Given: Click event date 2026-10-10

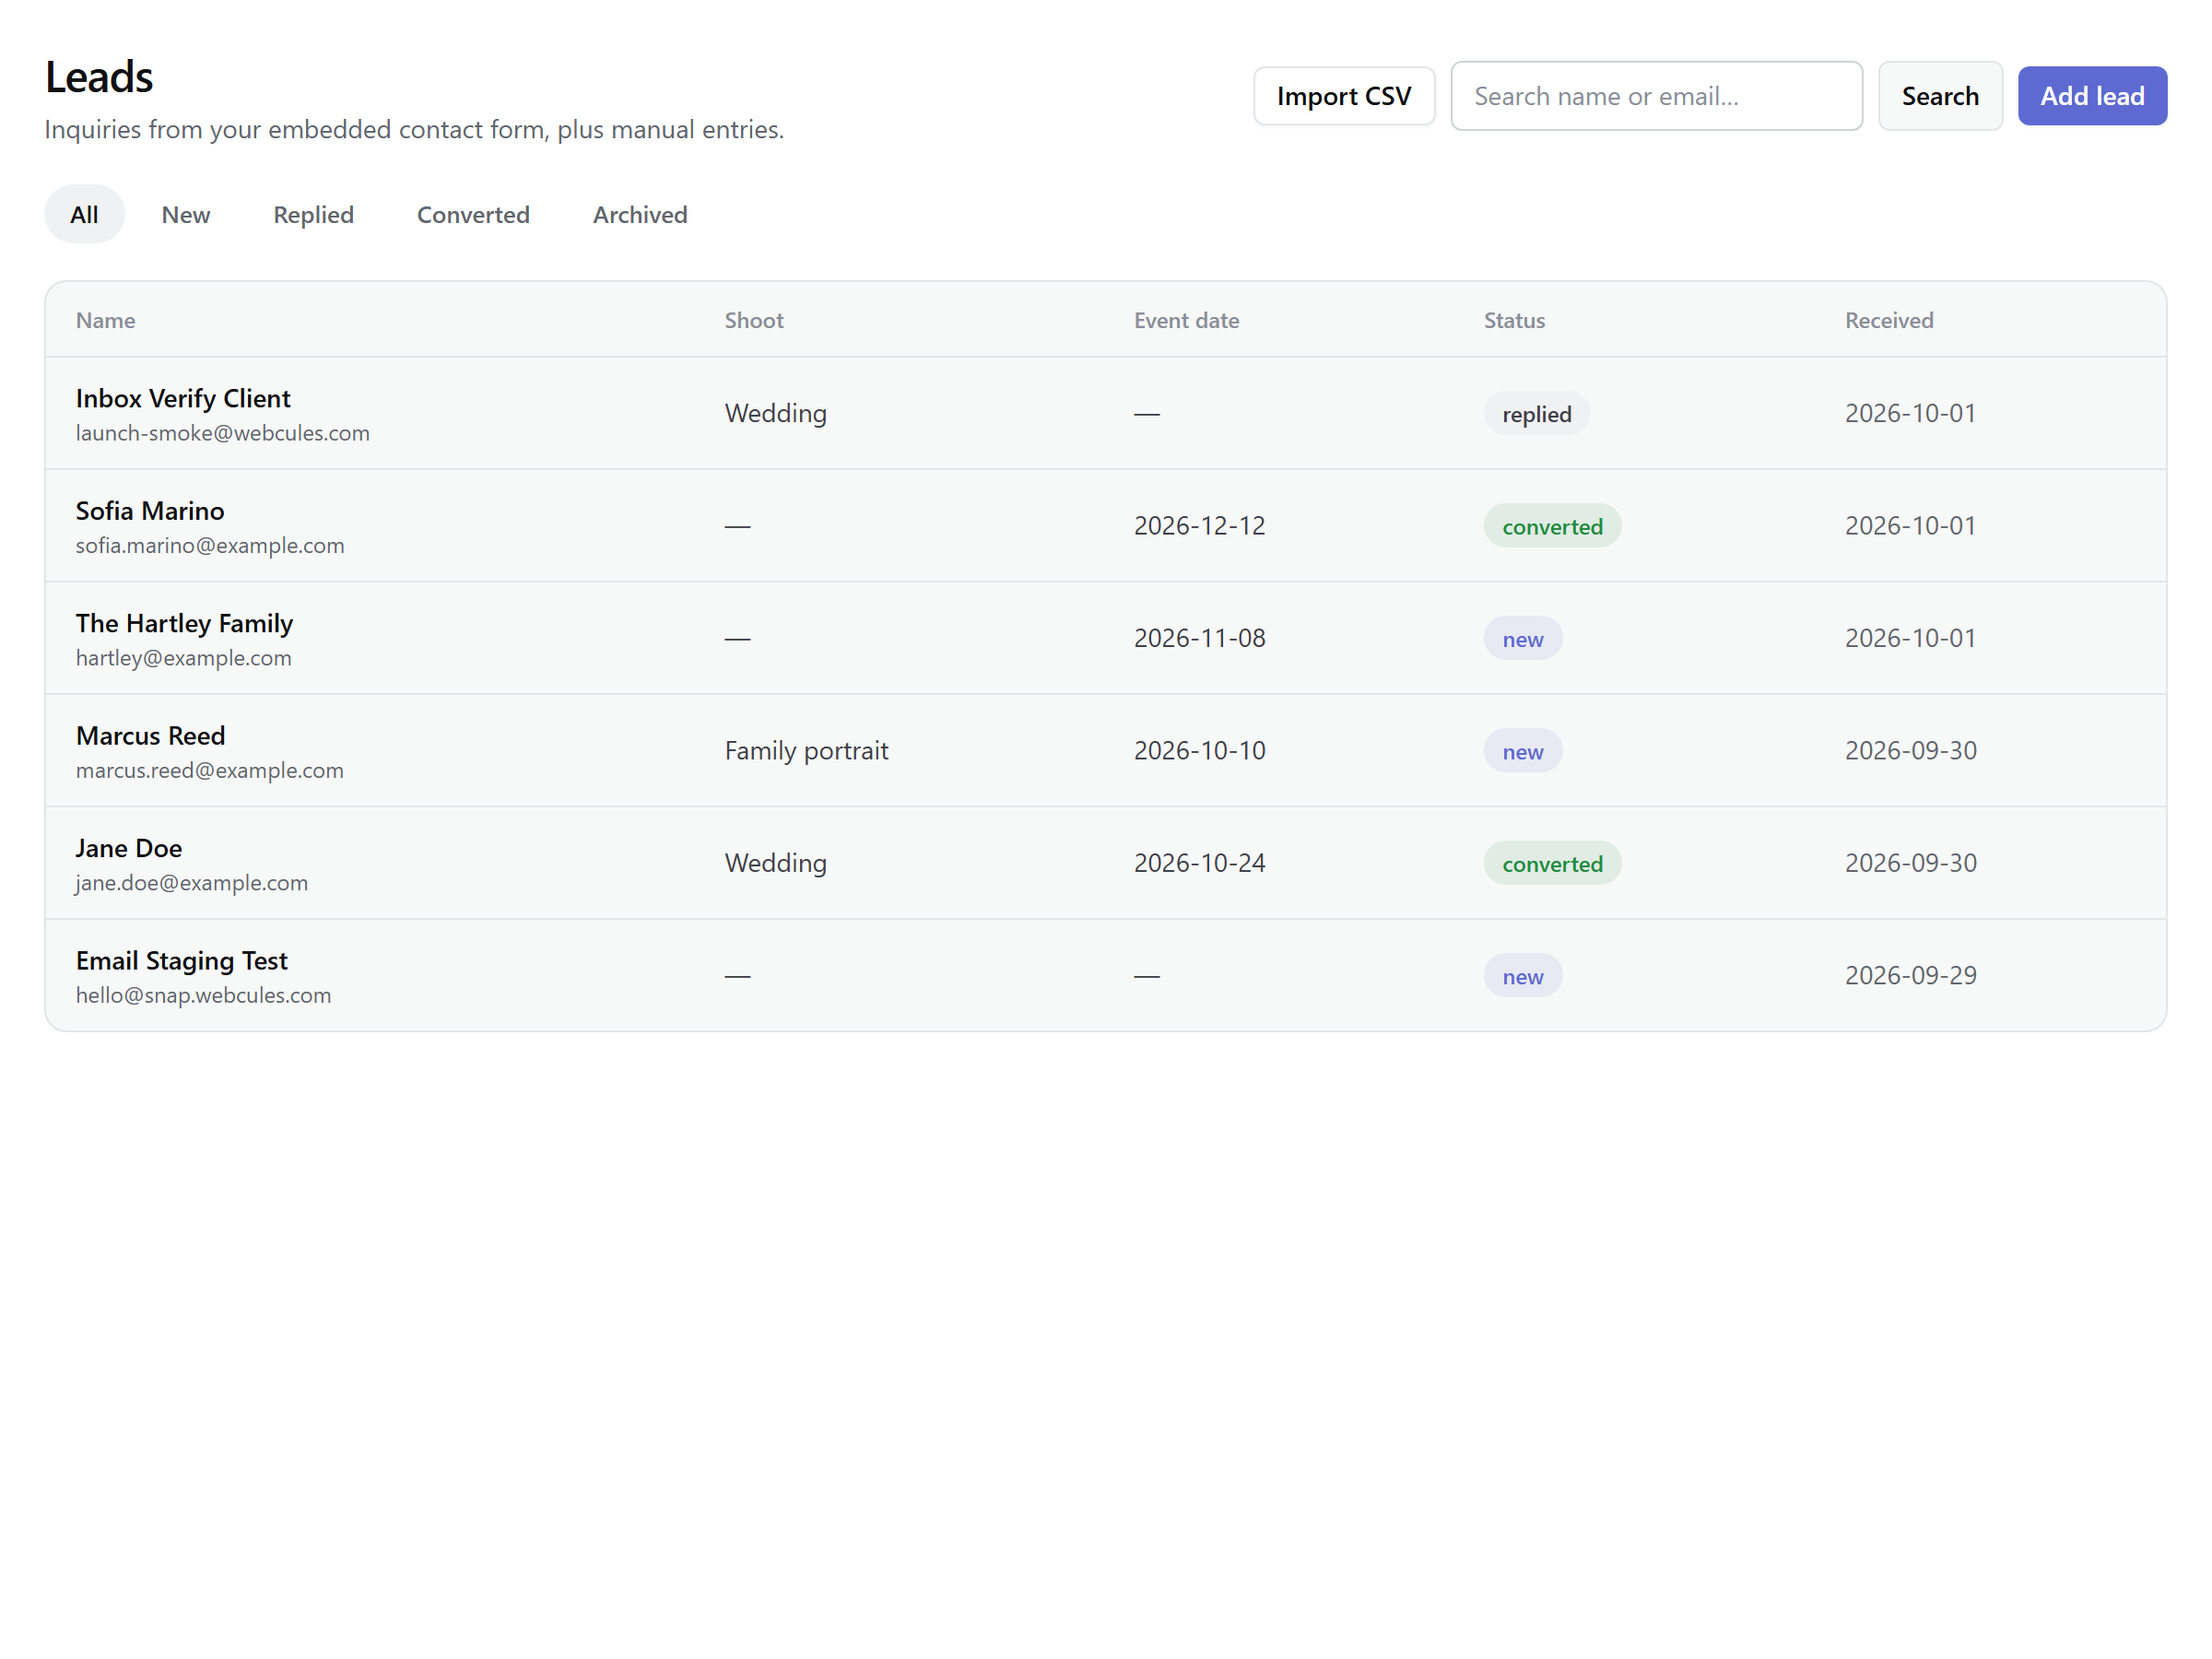Looking at the screenshot, I should pyautogui.click(x=1199, y=751).
